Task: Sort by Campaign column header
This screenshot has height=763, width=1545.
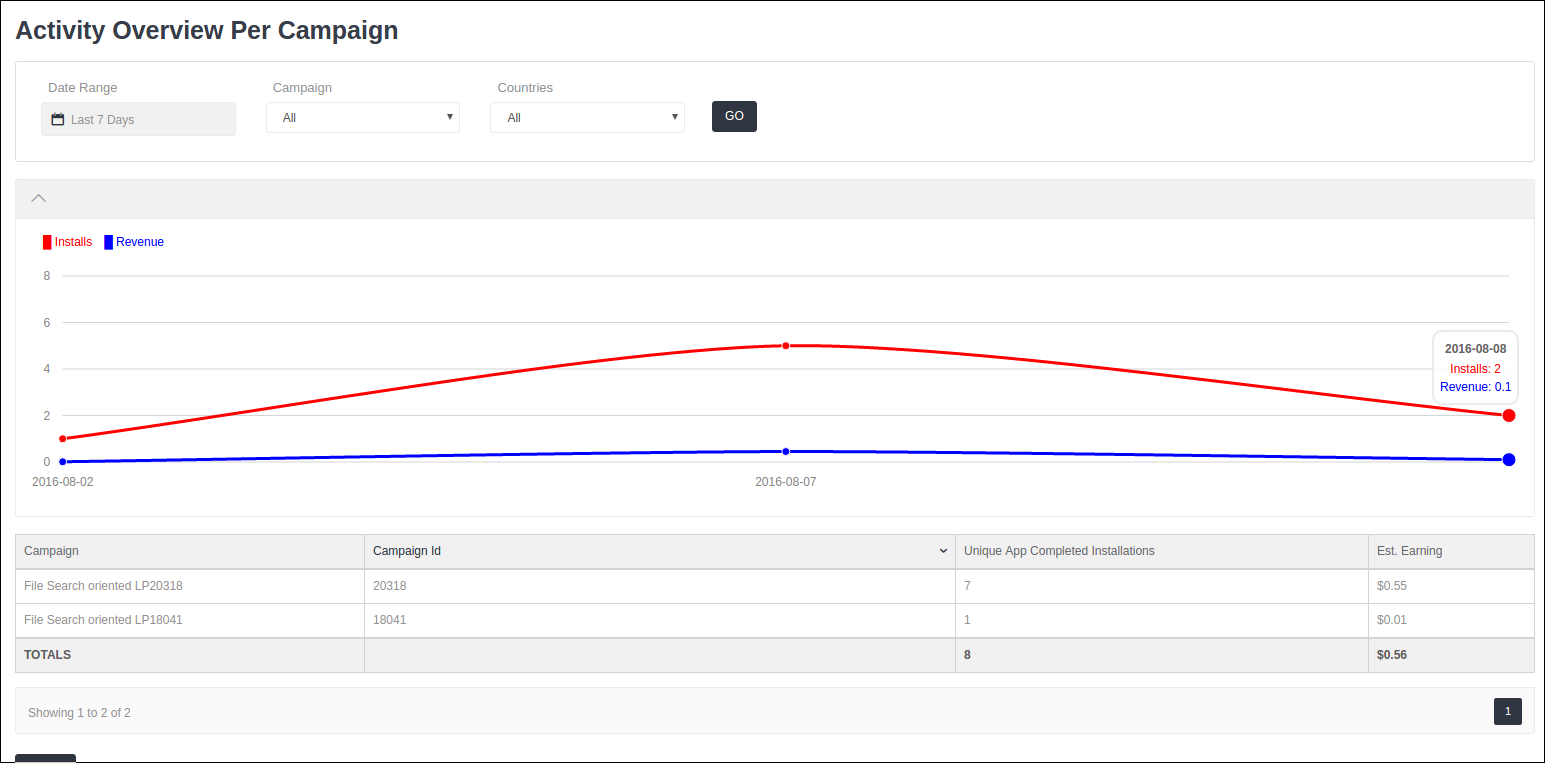Action: [x=190, y=551]
